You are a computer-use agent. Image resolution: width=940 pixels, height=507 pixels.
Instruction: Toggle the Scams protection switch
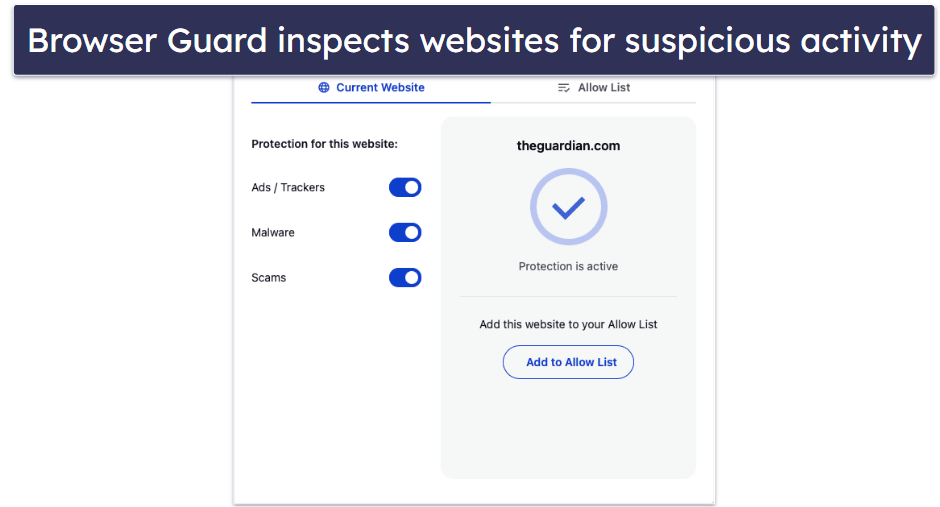tap(405, 278)
